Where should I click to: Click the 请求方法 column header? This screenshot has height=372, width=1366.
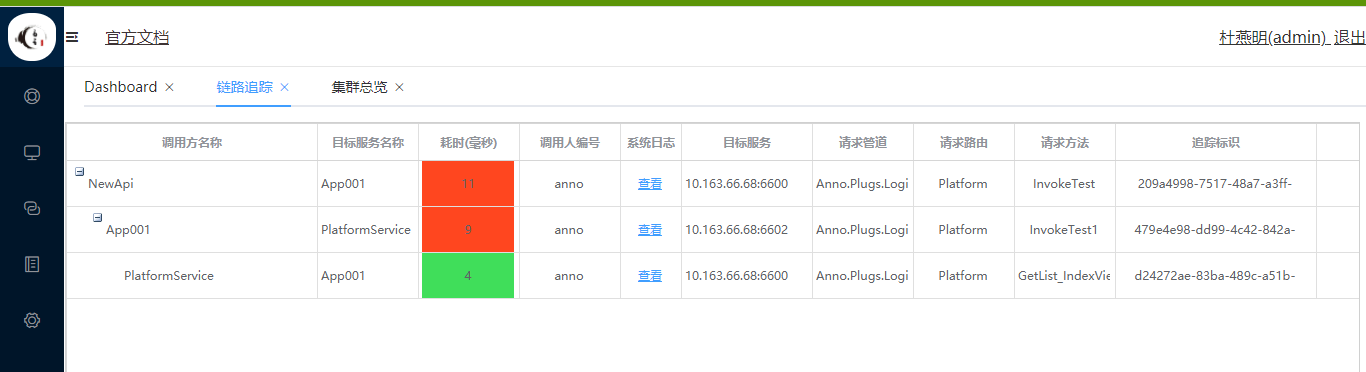(1065, 143)
